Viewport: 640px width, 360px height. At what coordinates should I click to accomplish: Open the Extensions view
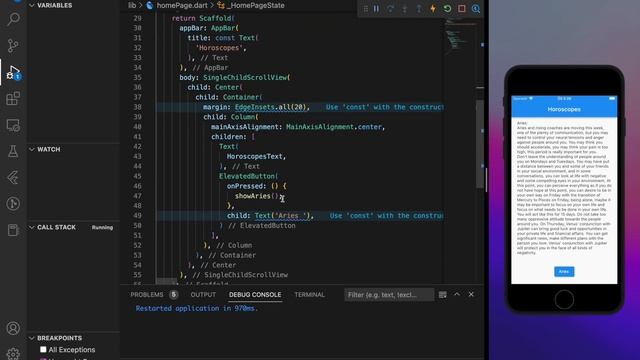click(x=13, y=99)
